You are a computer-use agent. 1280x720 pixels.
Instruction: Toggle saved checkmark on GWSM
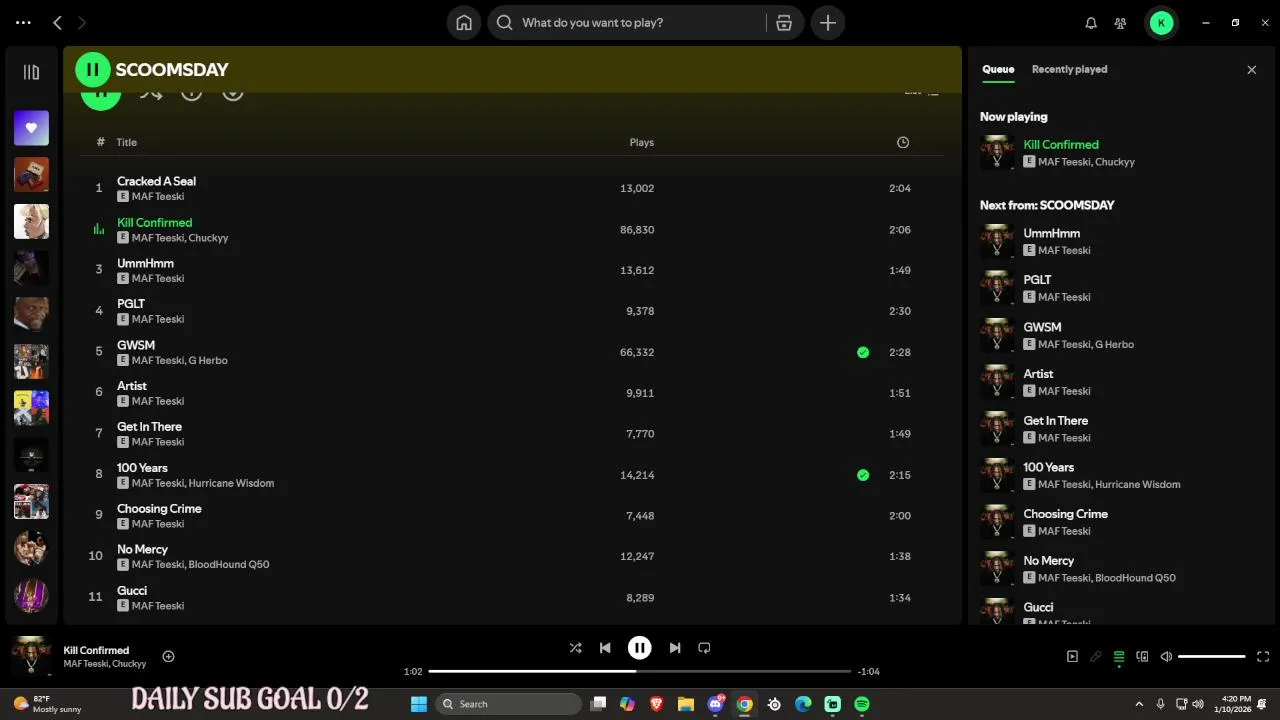click(x=863, y=352)
